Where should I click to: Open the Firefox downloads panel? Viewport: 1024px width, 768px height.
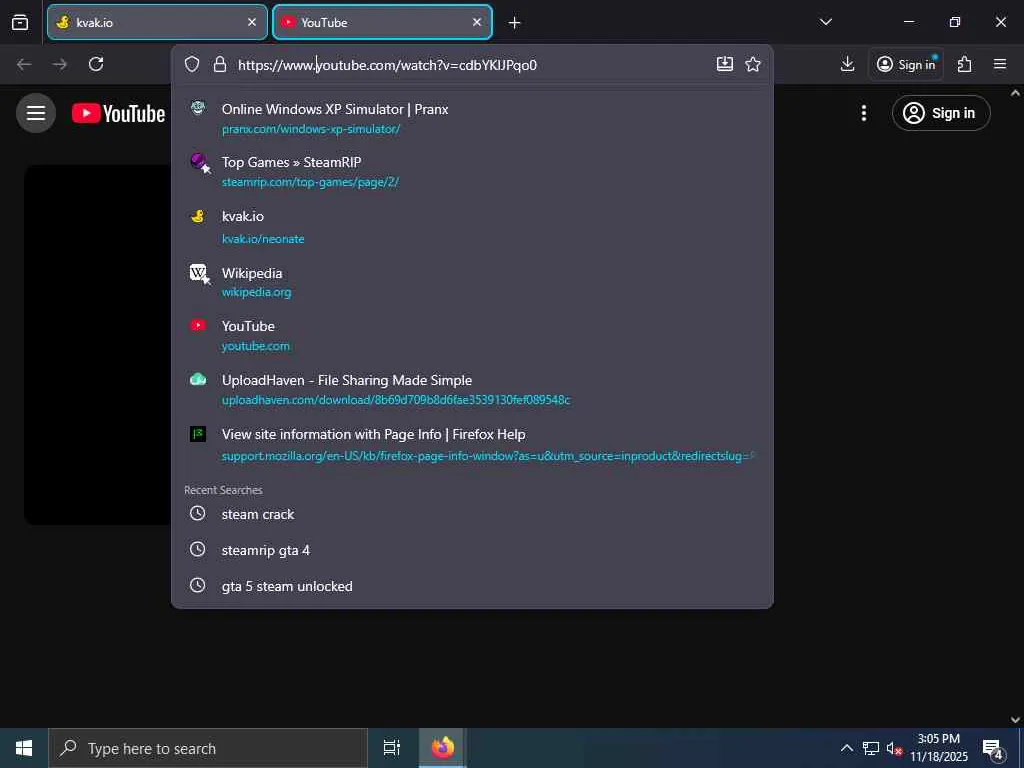tap(848, 64)
